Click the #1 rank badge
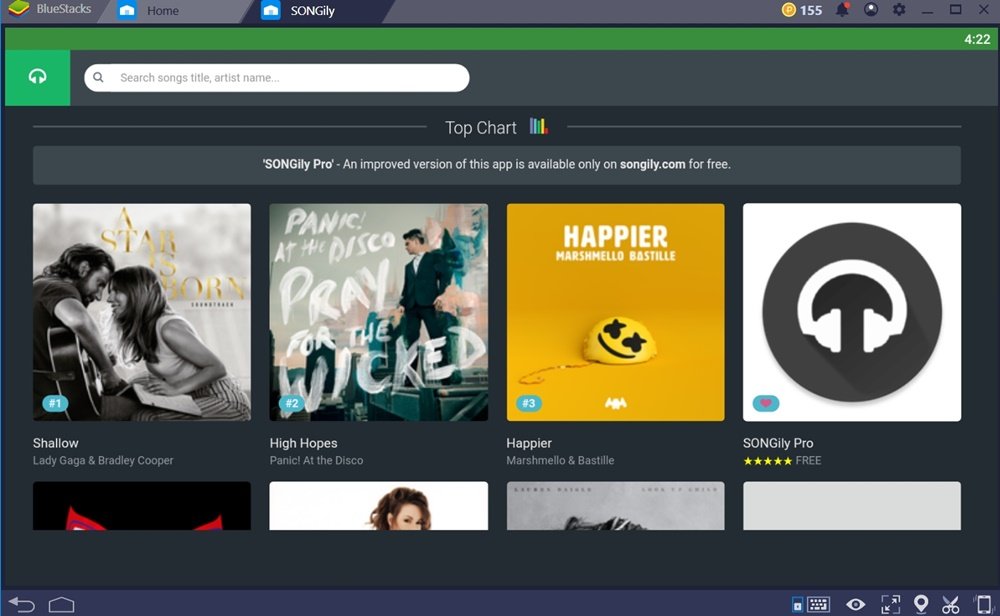Viewport: 1000px width, 616px height. coord(55,403)
